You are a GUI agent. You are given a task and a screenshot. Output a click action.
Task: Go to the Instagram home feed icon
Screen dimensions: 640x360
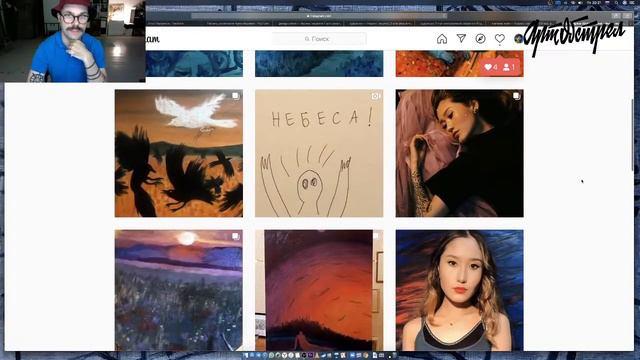pos(442,39)
